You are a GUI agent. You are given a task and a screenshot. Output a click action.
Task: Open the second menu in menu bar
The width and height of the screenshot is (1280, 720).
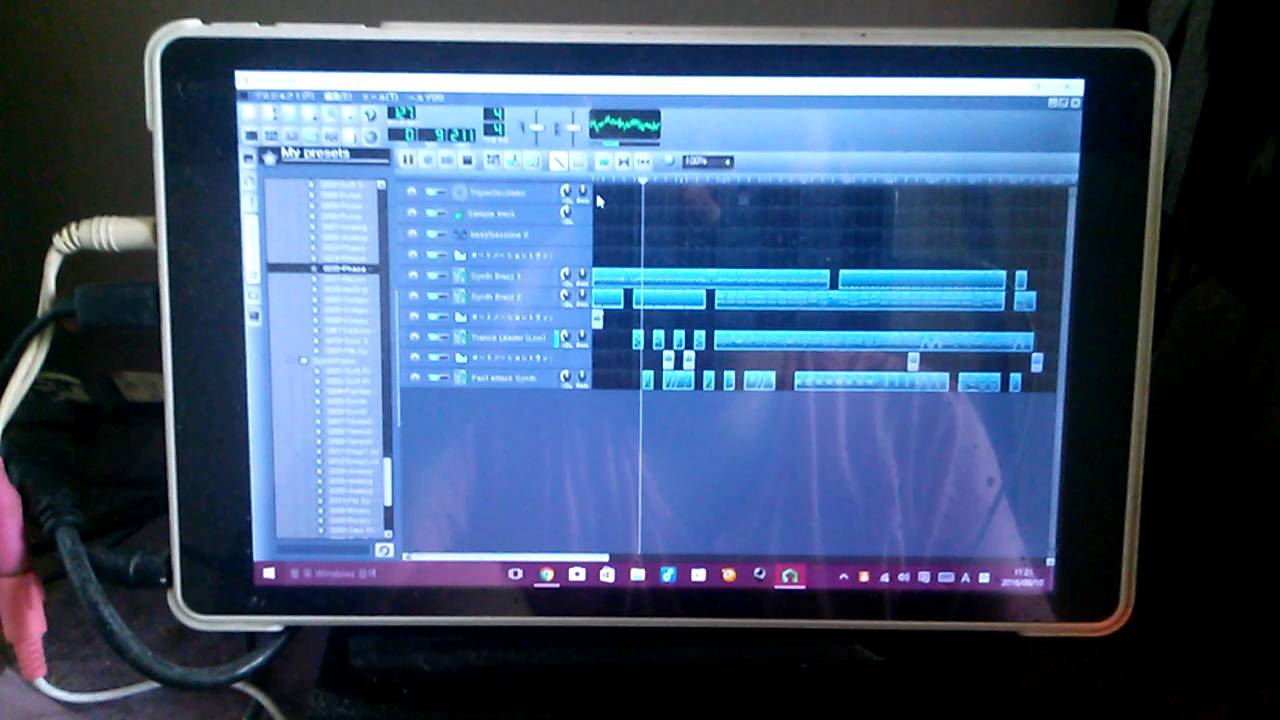[x=337, y=97]
